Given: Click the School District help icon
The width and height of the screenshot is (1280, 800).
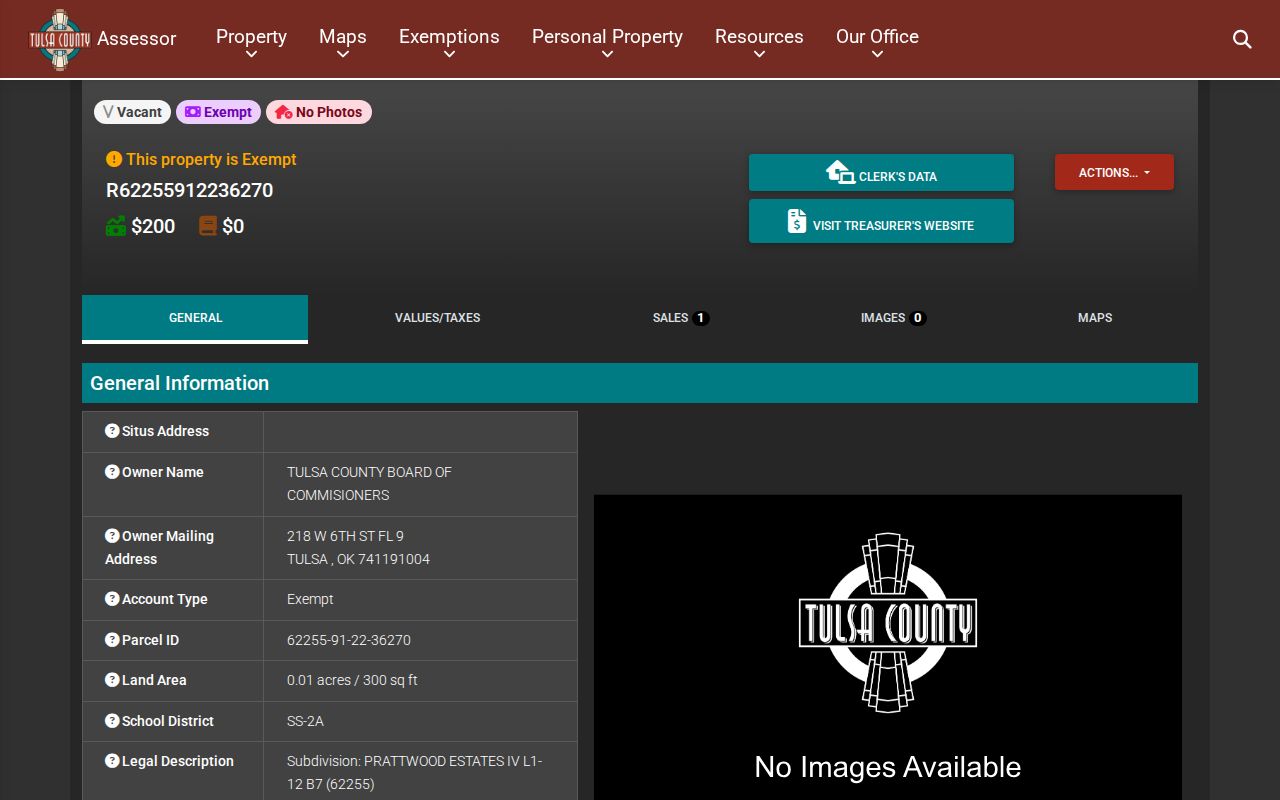Looking at the screenshot, I should pos(112,721).
